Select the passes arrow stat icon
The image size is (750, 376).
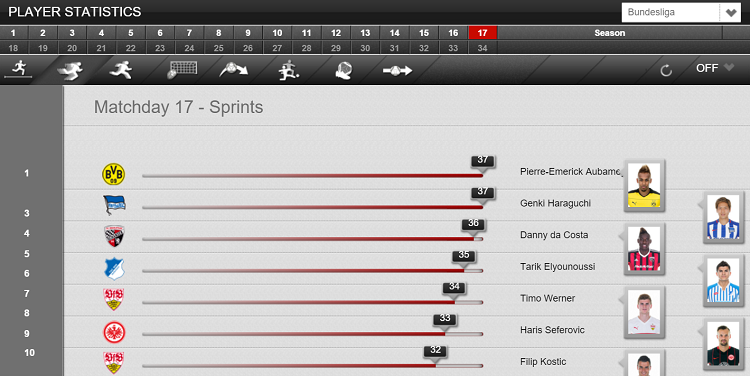point(397,71)
